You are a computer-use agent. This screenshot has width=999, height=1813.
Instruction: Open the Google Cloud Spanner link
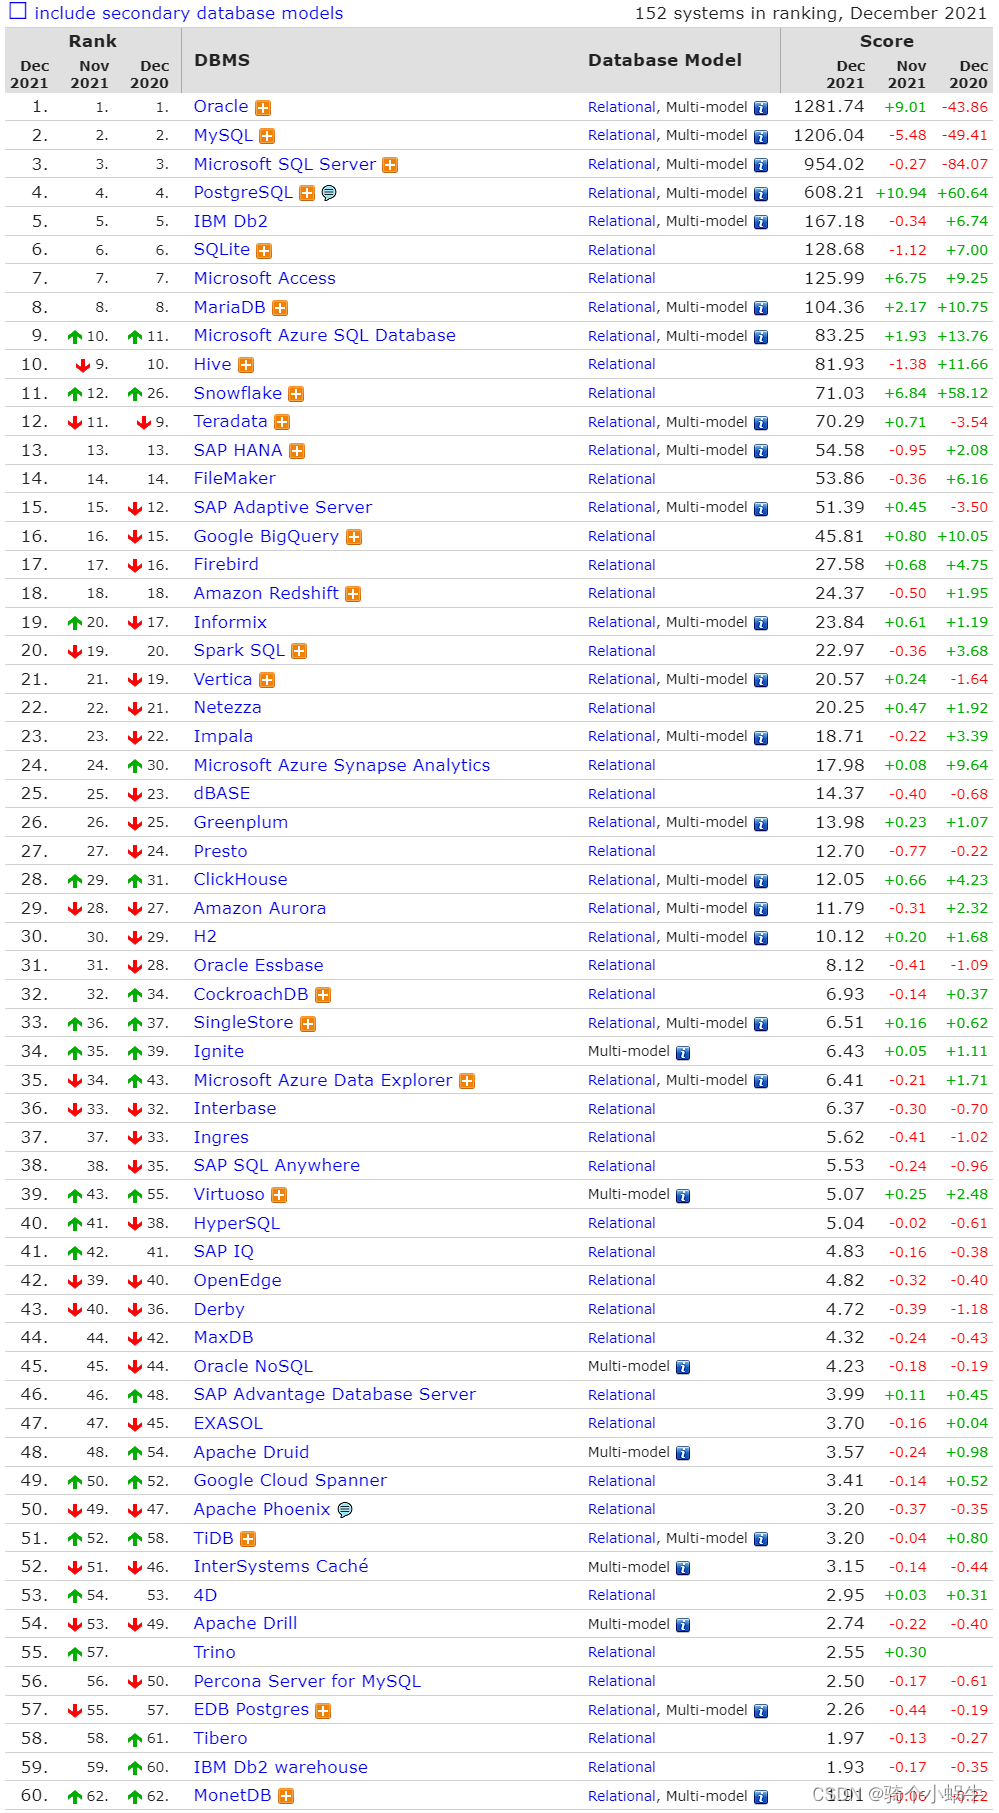(x=290, y=1480)
